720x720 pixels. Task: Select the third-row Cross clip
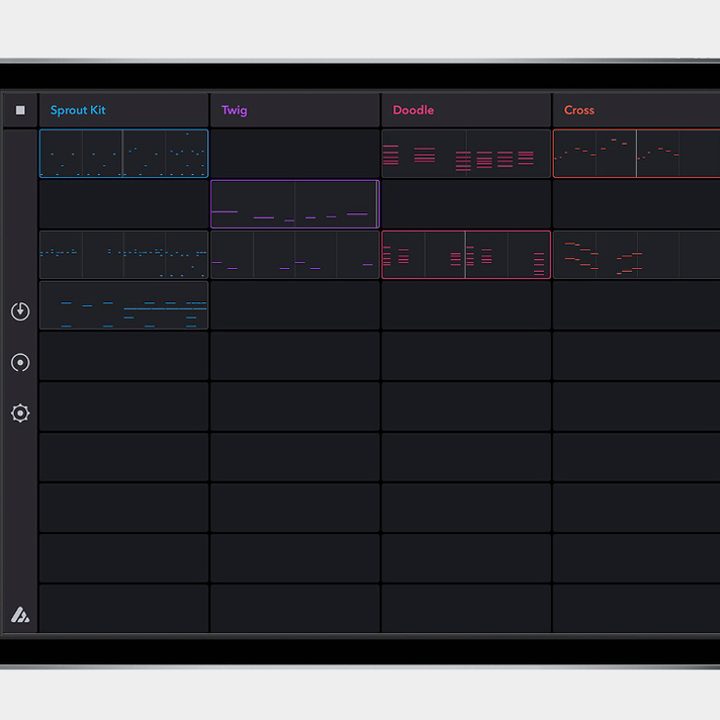[636, 254]
